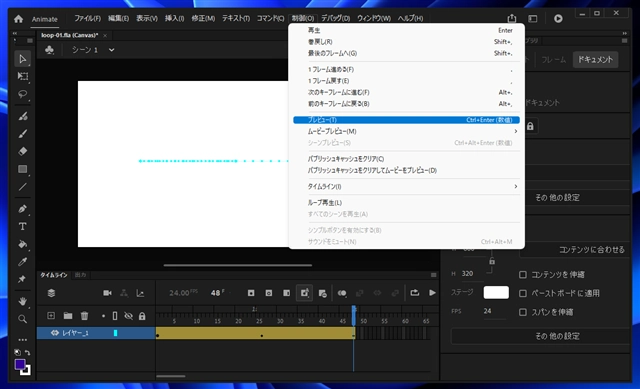
Task: Delete the selected layer via trash icon
Action: coord(84,316)
